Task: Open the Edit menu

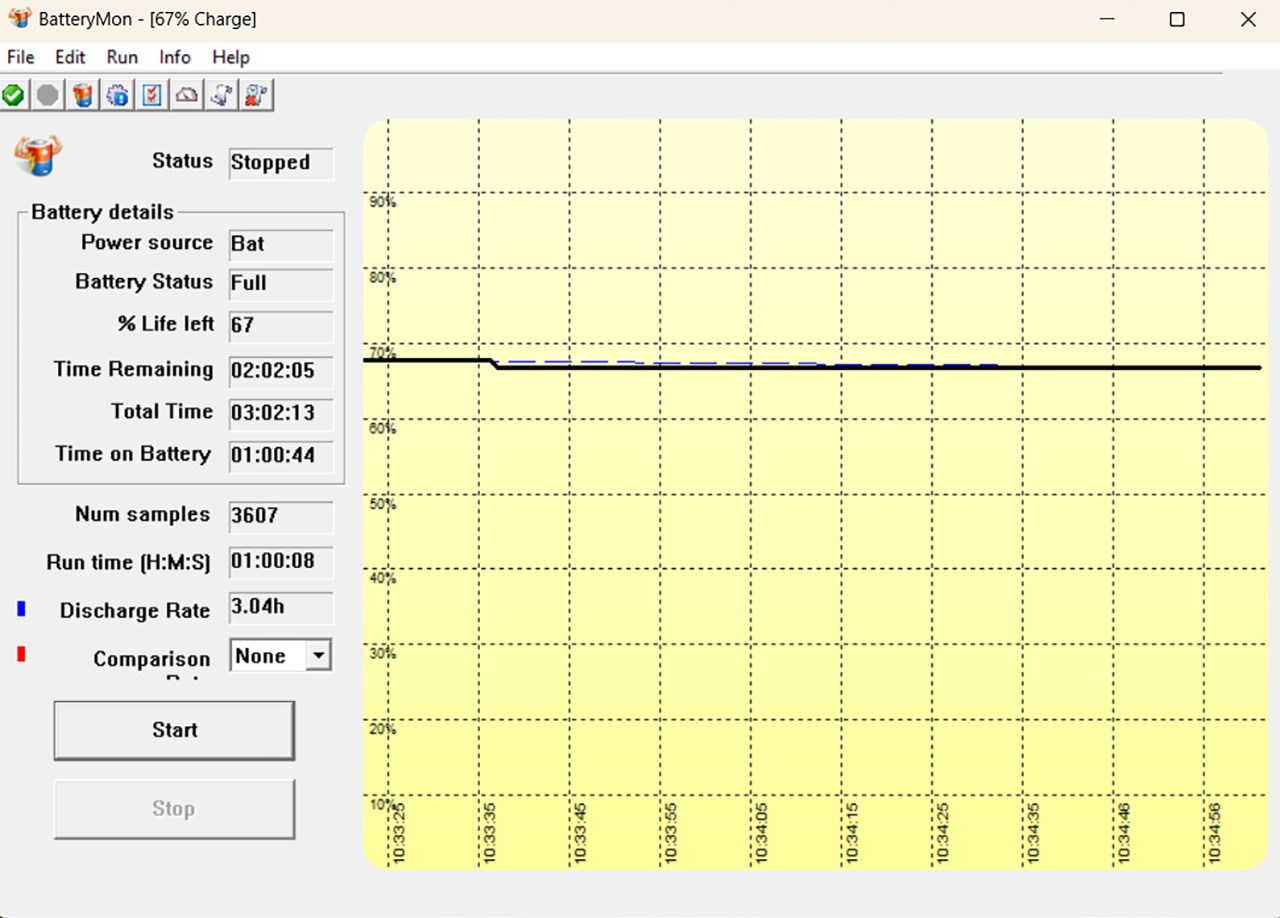Action: (70, 57)
